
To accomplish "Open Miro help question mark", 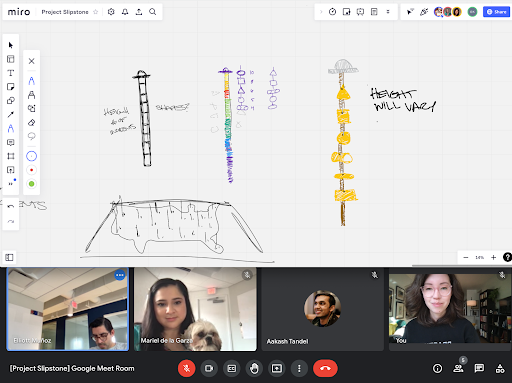I will click(507, 257).
